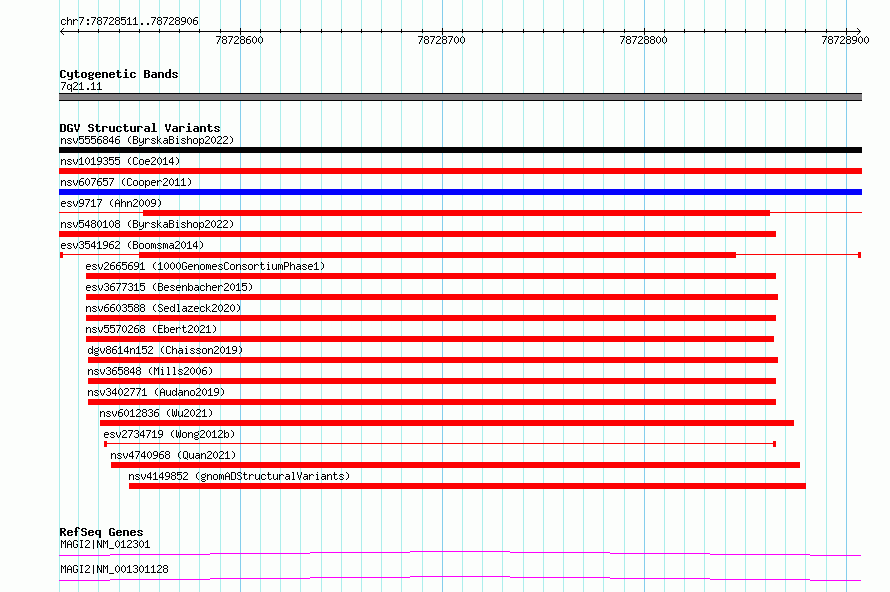Open MAGI2|NM_012301 gene label
890x592 pixels.
[x=105, y=544]
